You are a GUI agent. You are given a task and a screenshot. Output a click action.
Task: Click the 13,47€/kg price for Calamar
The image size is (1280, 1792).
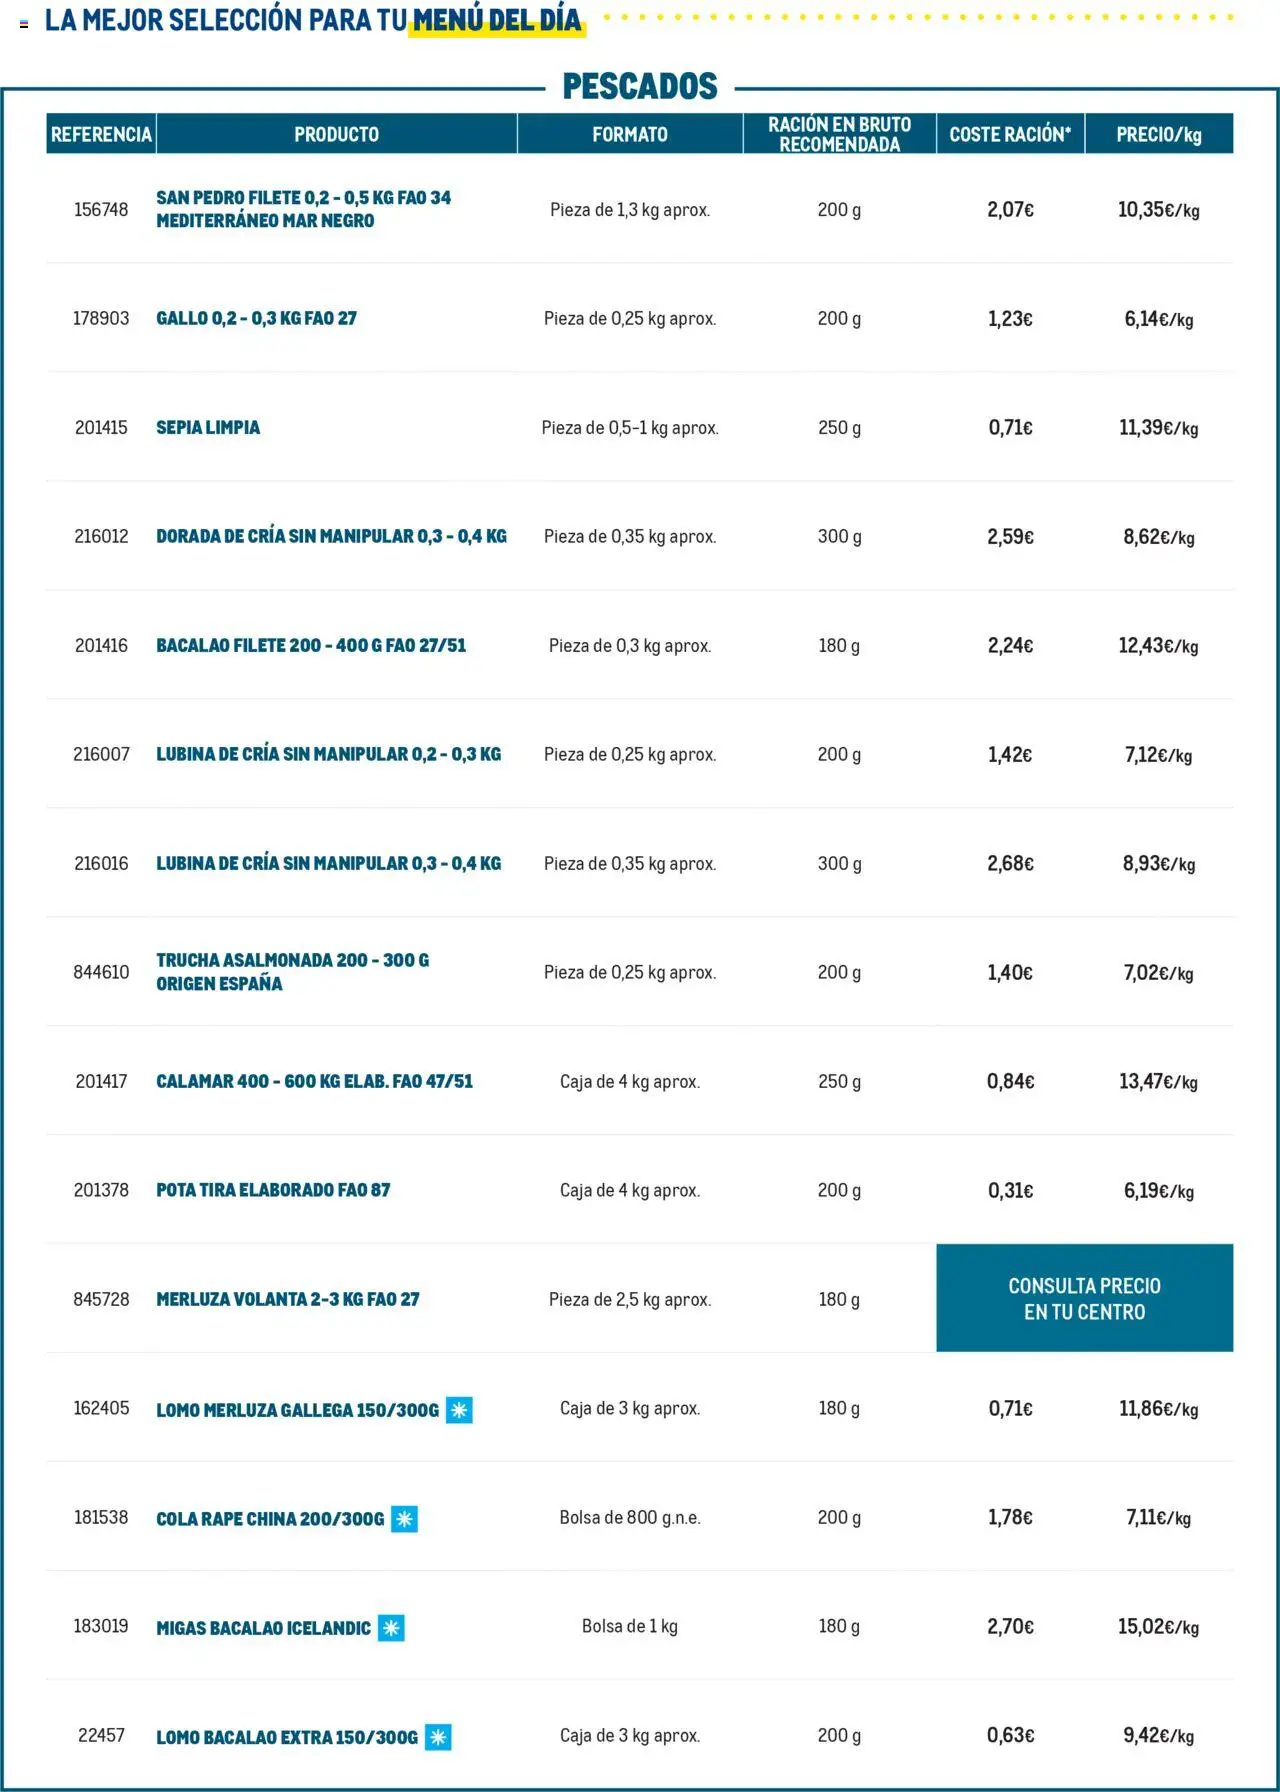pyautogui.click(x=1158, y=1081)
